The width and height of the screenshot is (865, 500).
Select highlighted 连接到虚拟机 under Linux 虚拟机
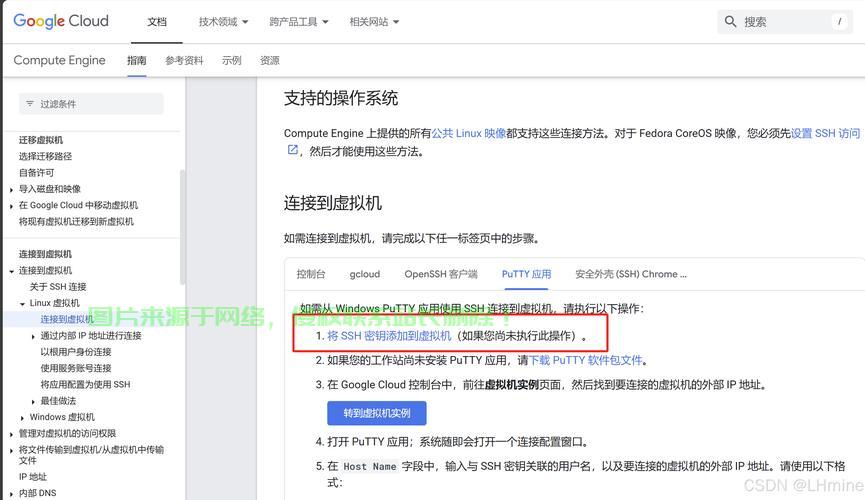(67, 319)
